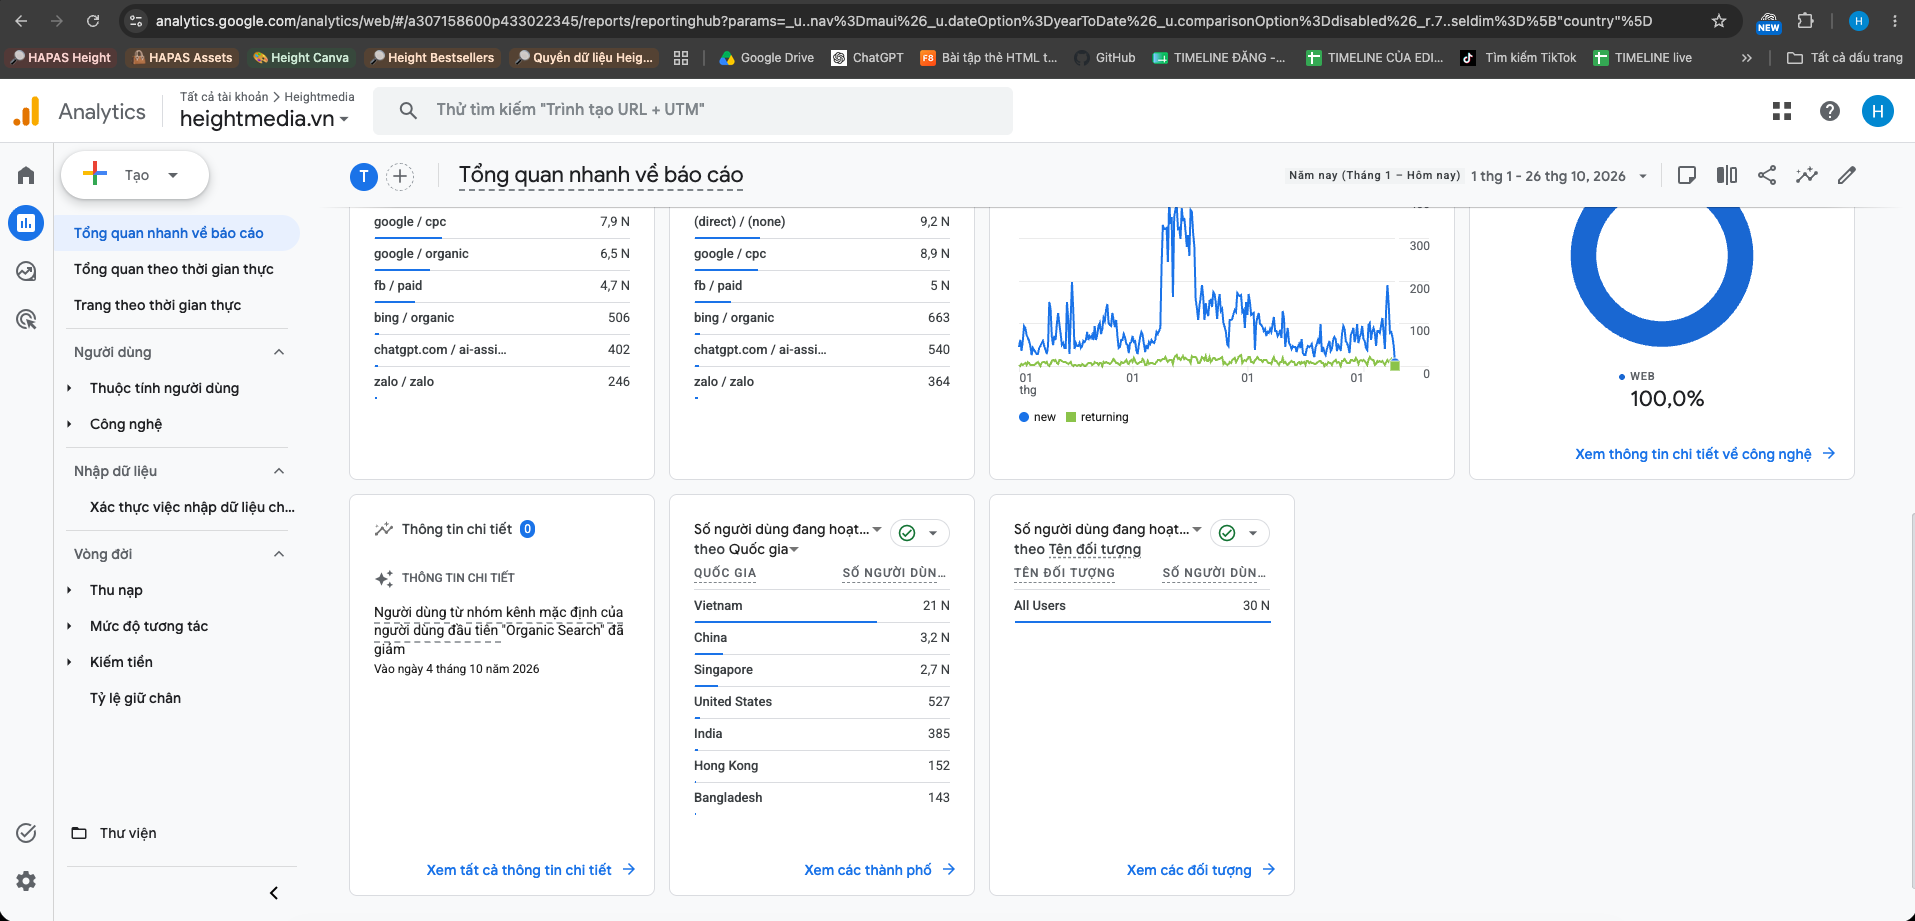Open the Home icon in left rail
Screen dimensions: 1915x921
click(26, 176)
